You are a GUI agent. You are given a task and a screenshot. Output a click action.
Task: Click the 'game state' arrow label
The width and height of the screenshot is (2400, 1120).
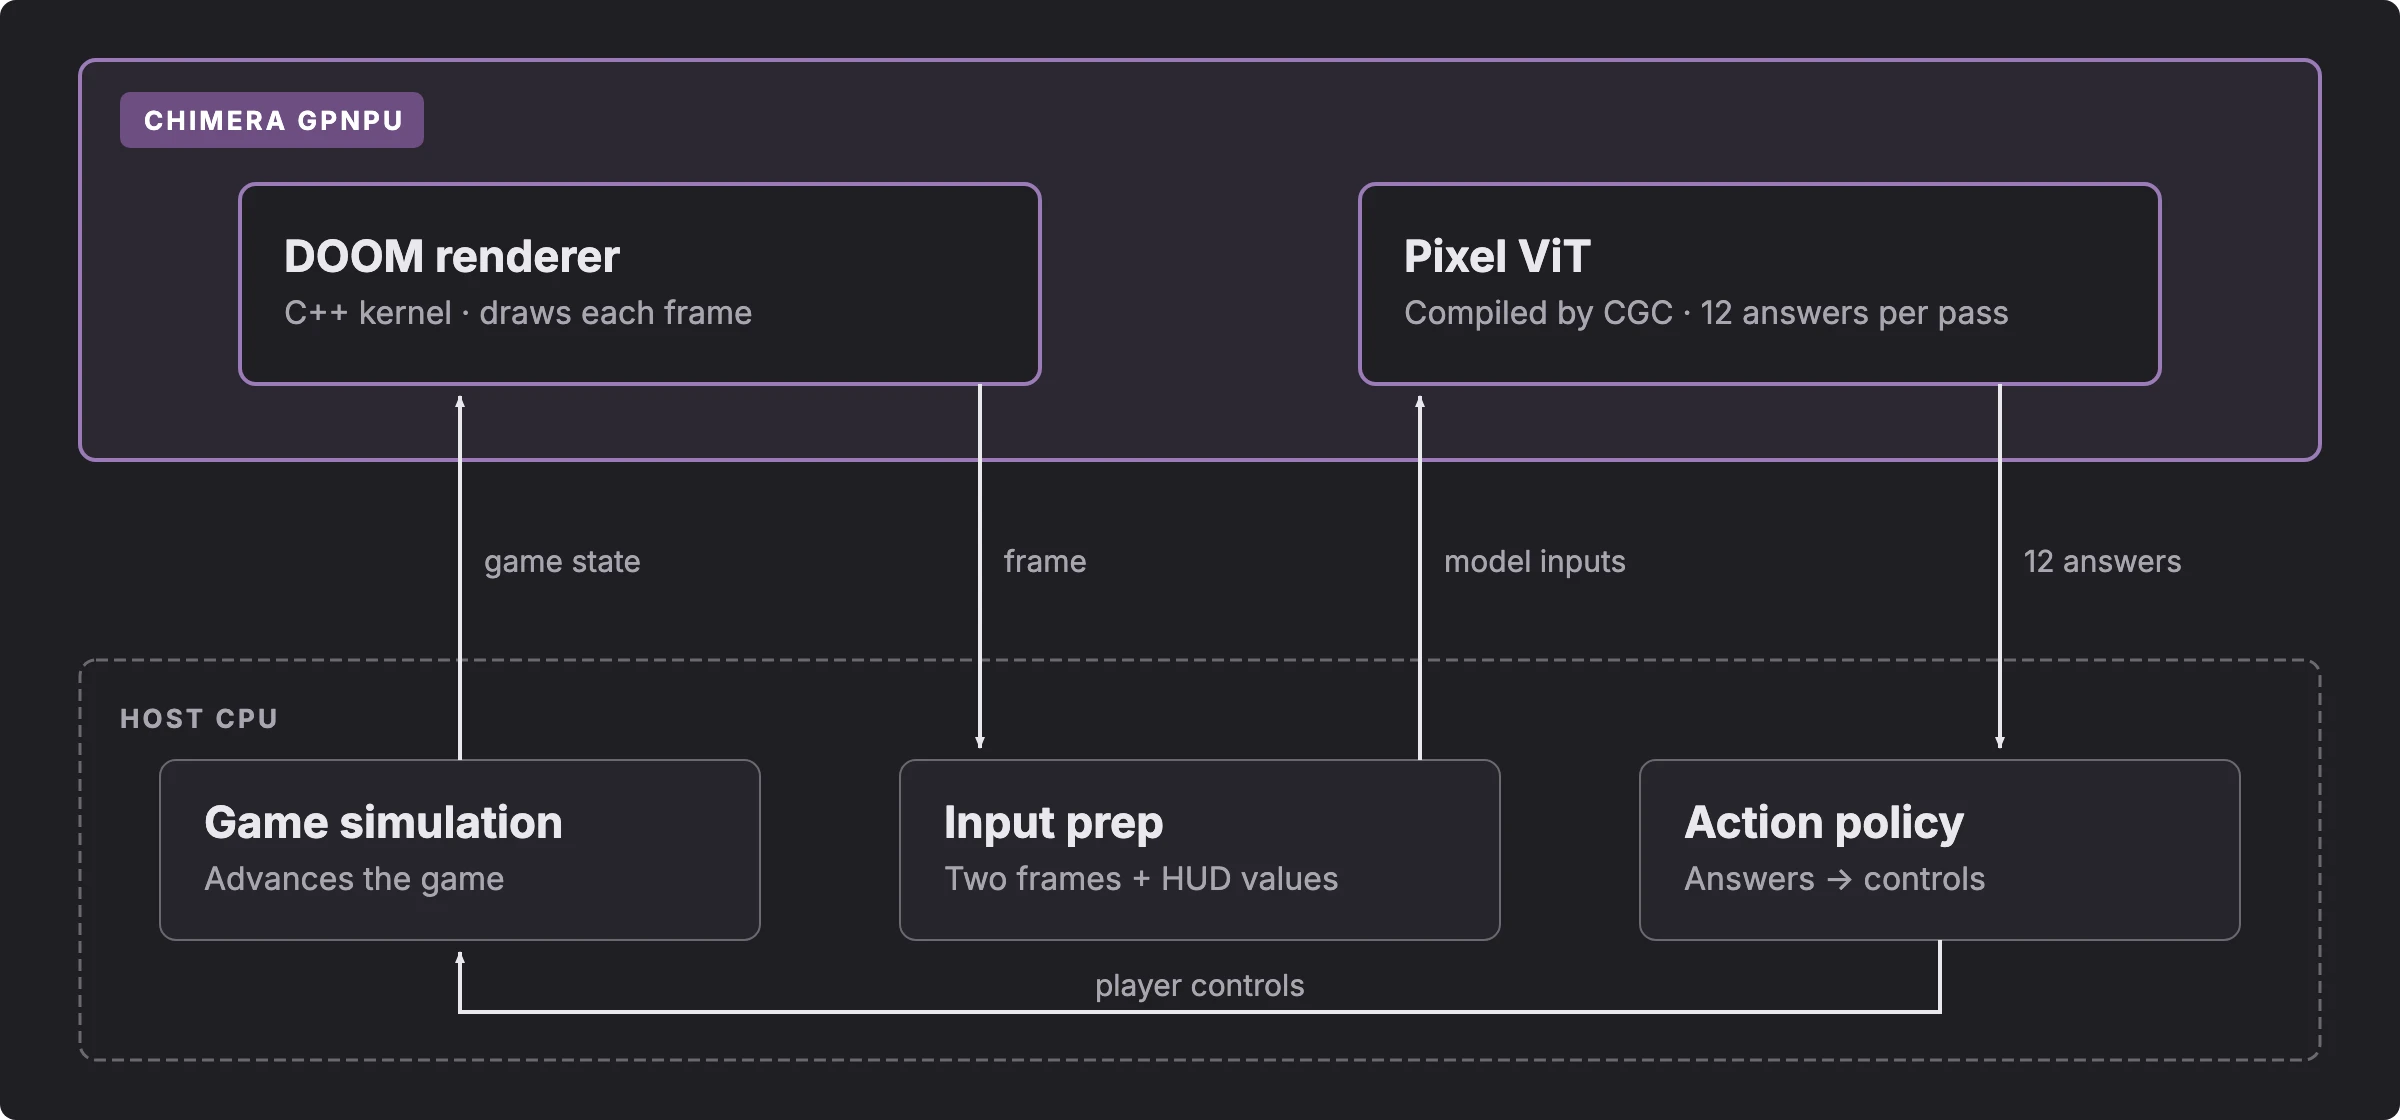coord(562,561)
